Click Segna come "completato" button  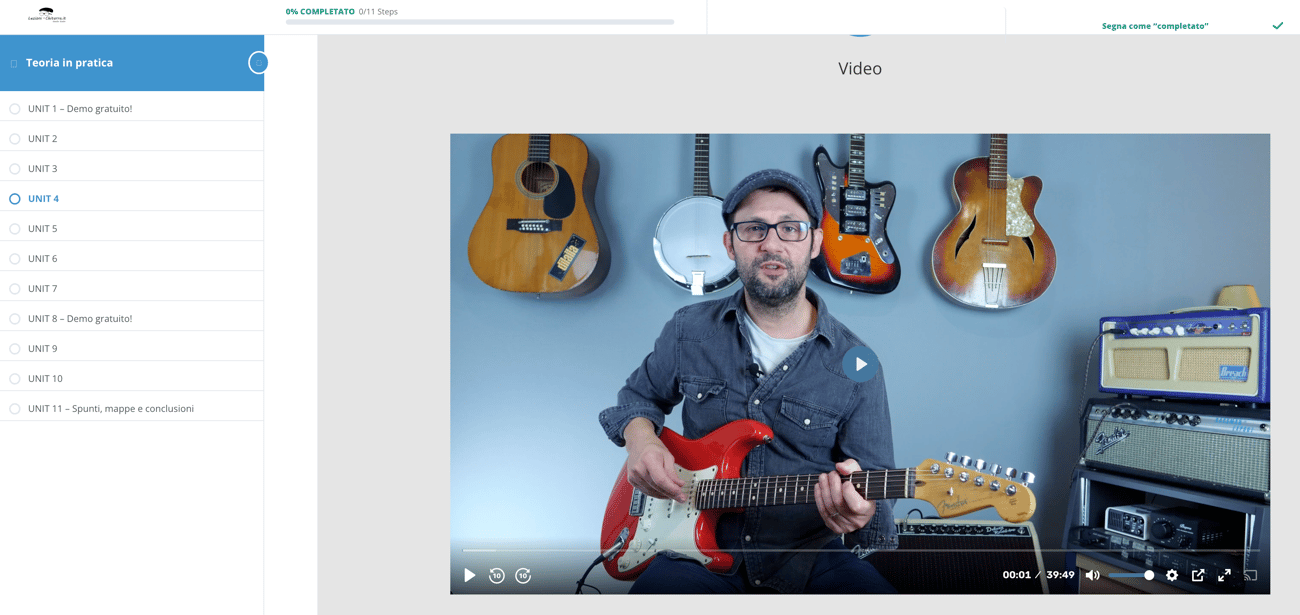pos(1155,26)
